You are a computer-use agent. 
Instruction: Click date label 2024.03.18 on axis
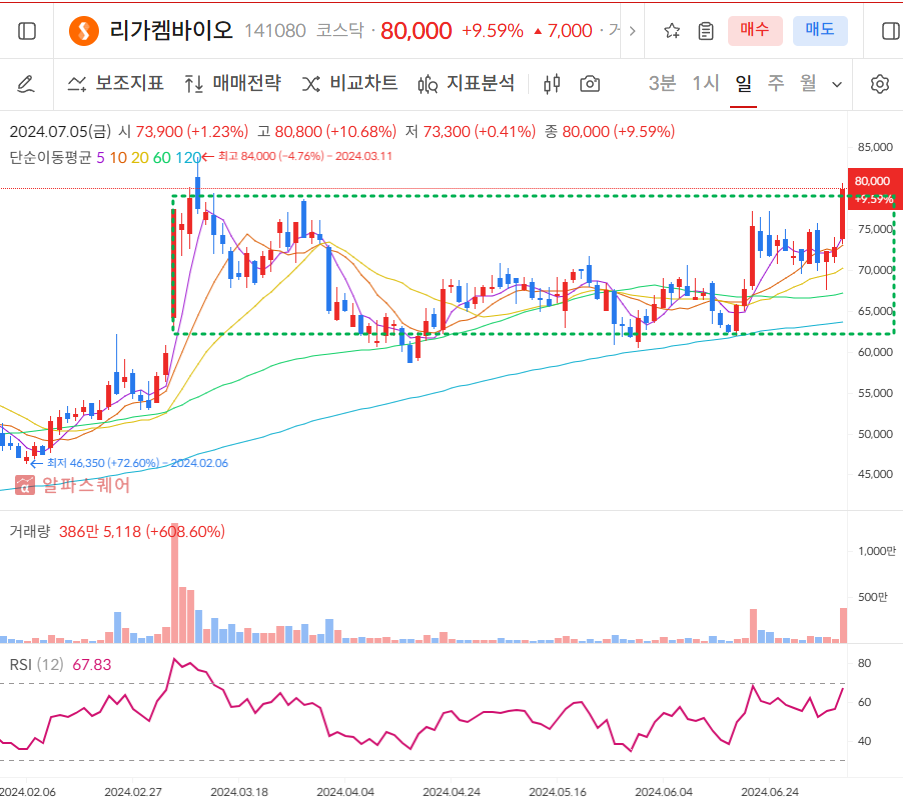pyautogui.click(x=239, y=792)
